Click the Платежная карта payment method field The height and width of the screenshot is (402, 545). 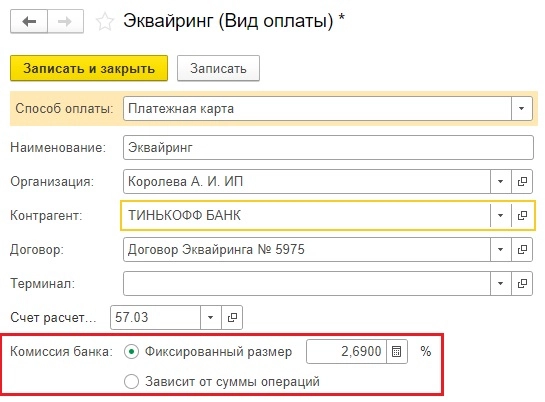click(x=317, y=109)
